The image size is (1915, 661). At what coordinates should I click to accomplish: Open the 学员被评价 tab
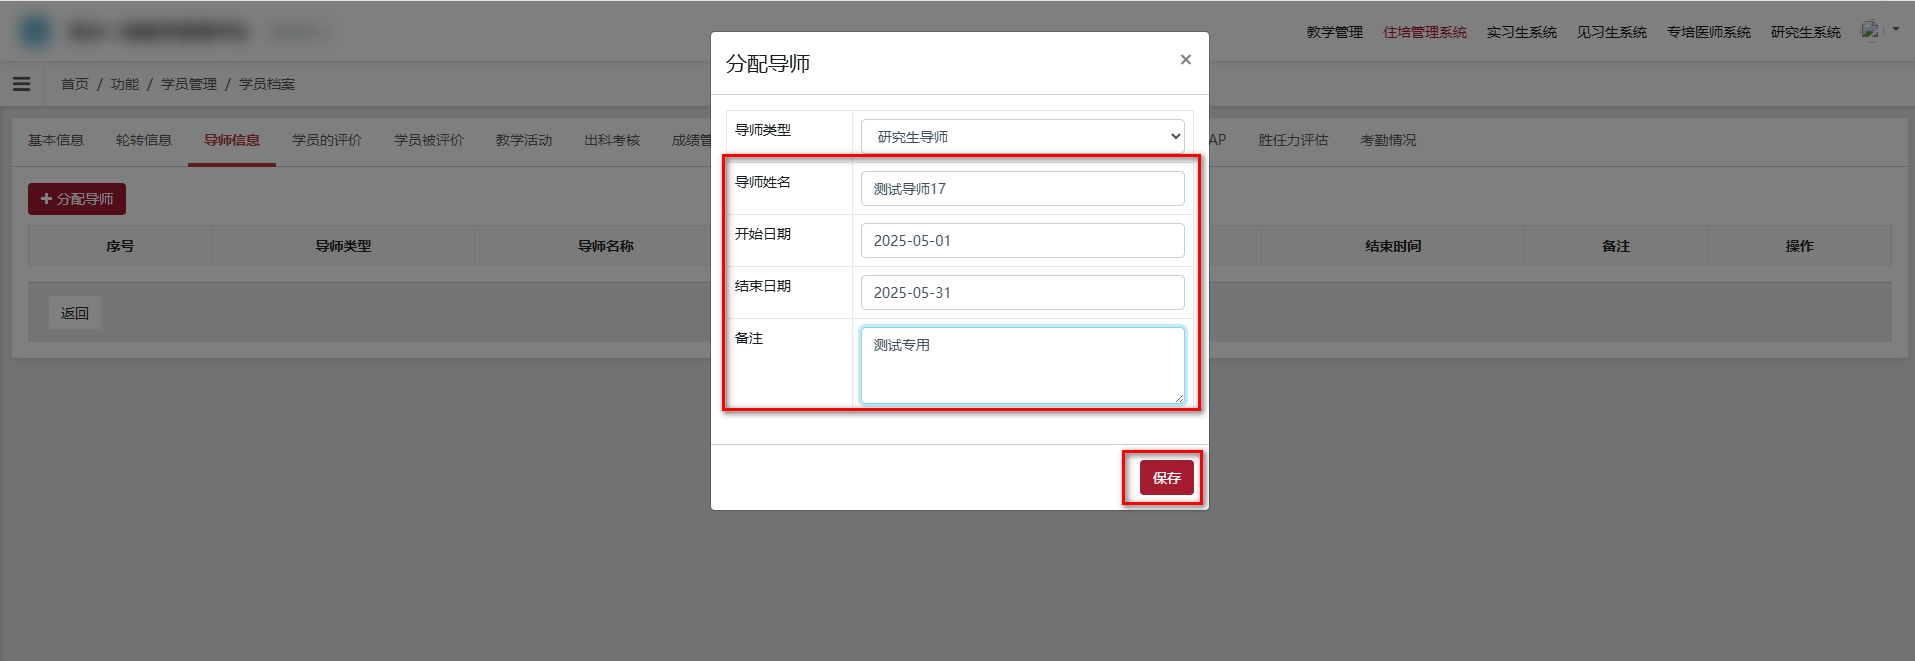coord(429,140)
